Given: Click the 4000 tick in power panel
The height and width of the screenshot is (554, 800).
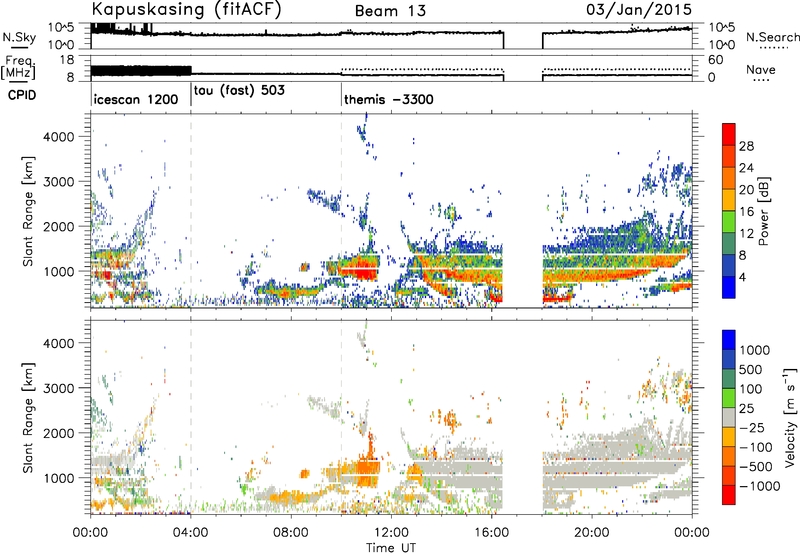Looking at the screenshot, I should [59, 137].
